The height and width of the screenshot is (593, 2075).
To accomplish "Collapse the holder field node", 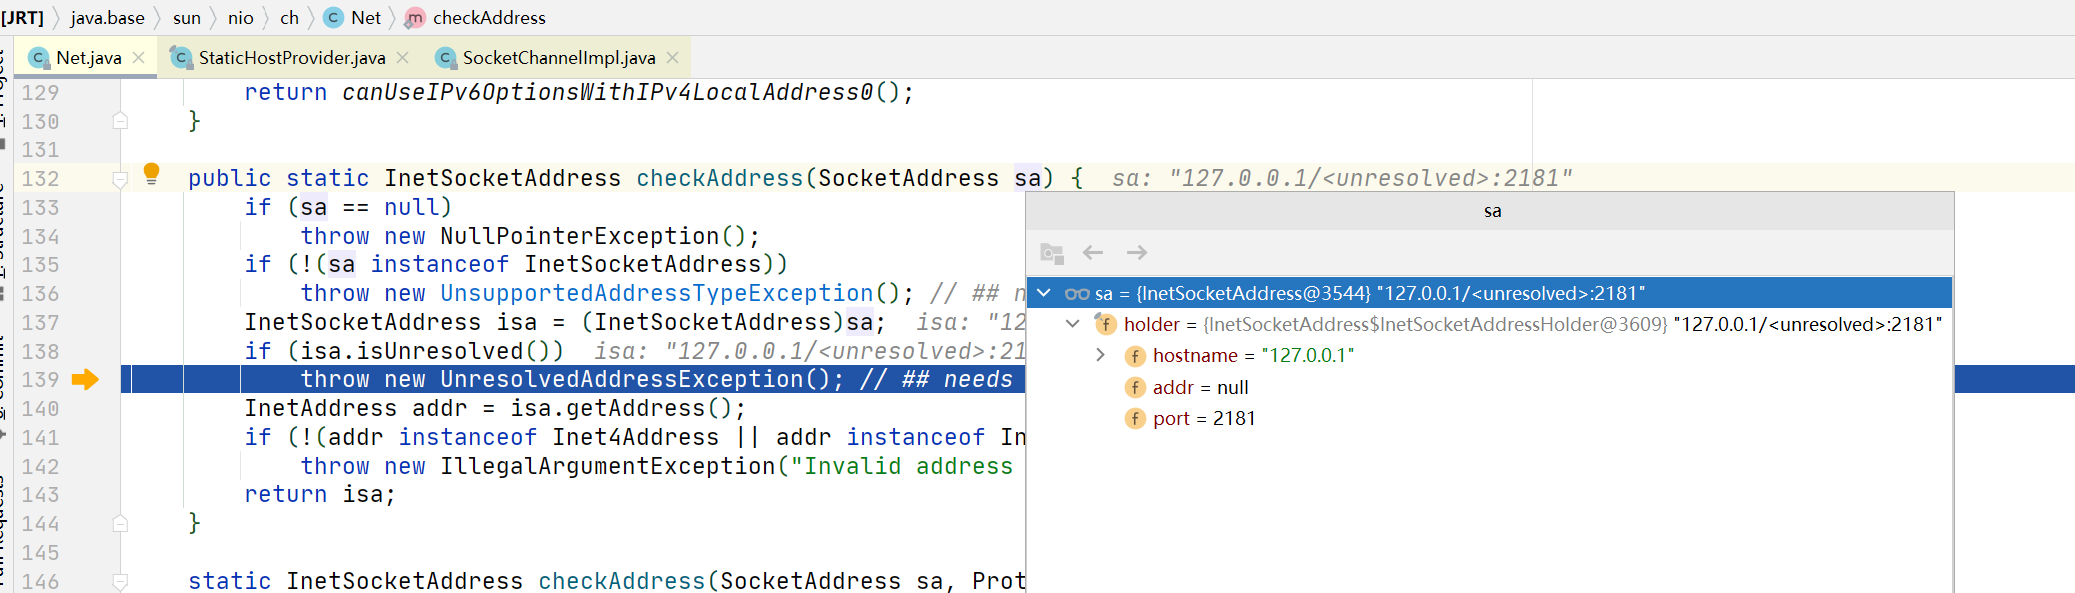I will 1072,324.
